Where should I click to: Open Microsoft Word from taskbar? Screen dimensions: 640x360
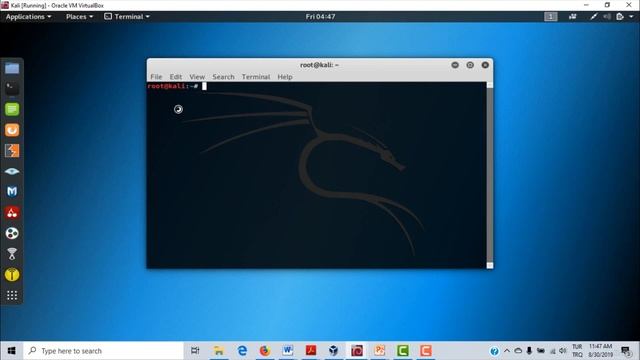(287, 351)
